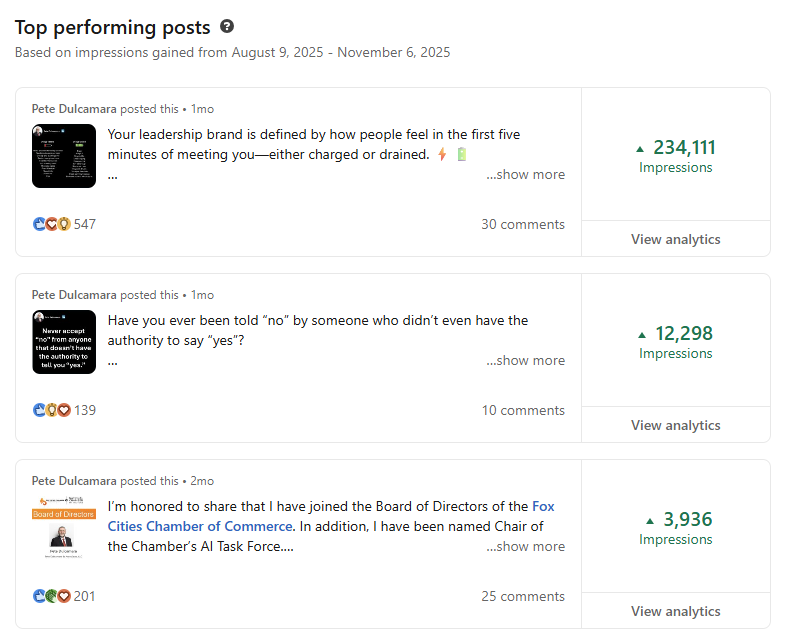
Task: View analytics for the 3,936 impressions post
Action: pyautogui.click(x=675, y=611)
